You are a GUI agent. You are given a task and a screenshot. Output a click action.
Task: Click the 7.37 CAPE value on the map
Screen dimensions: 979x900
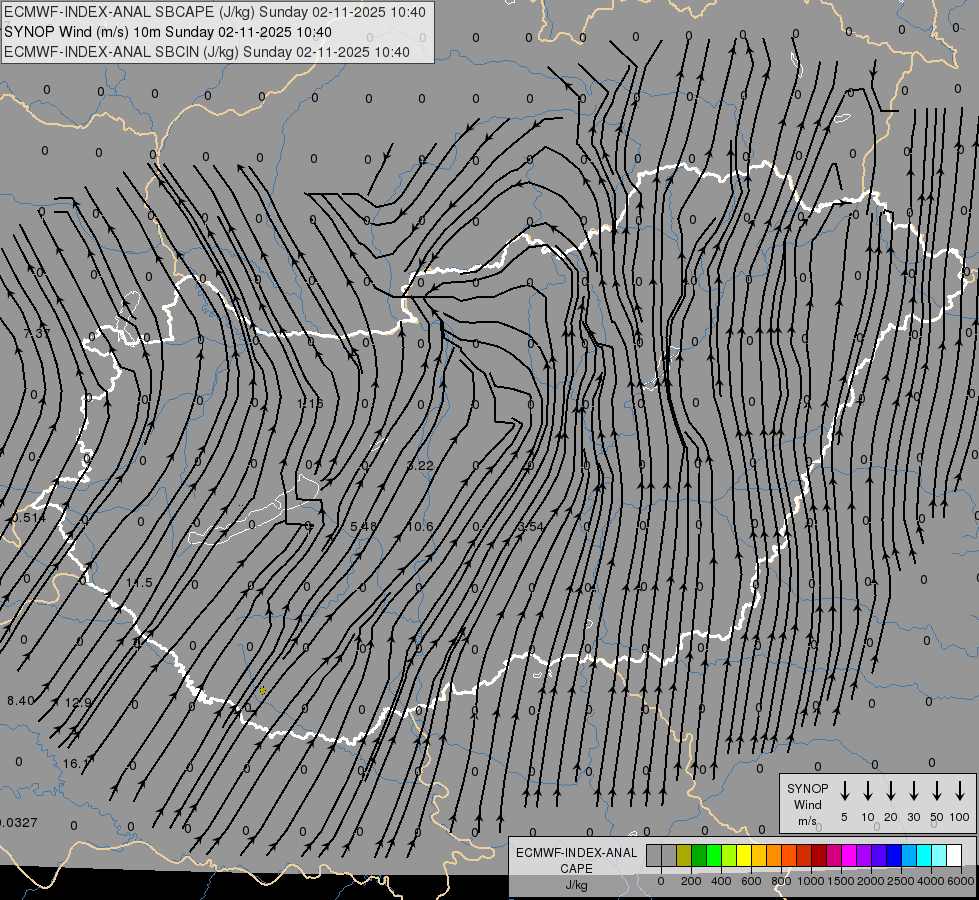click(x=37, y=334)
